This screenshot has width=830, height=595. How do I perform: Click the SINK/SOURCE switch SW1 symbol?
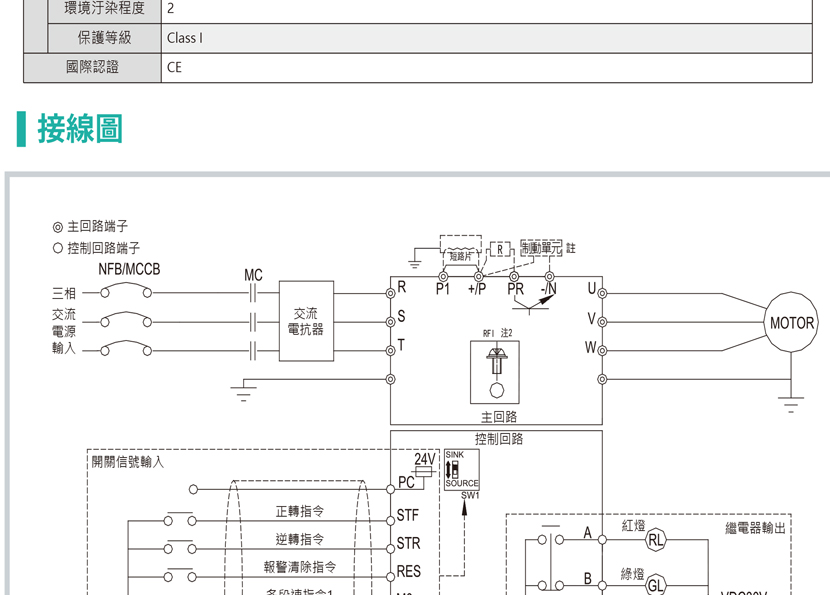(x=462, y=470)
